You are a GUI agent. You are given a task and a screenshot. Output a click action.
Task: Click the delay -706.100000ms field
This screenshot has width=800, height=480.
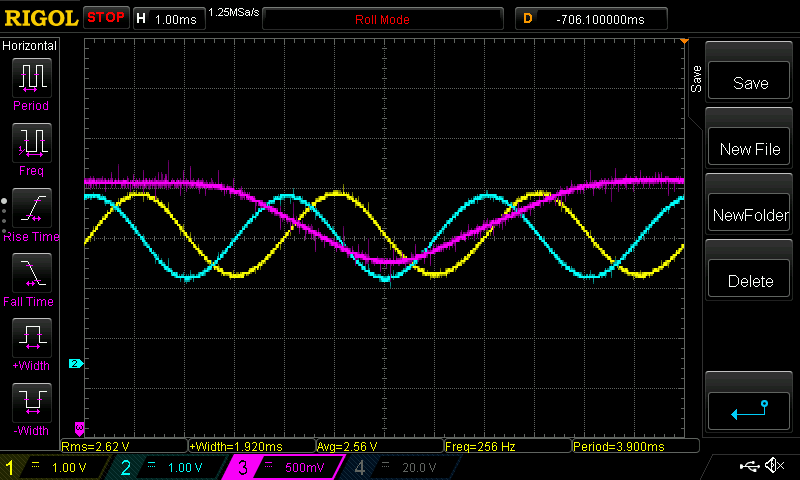[x=591, y=19]
